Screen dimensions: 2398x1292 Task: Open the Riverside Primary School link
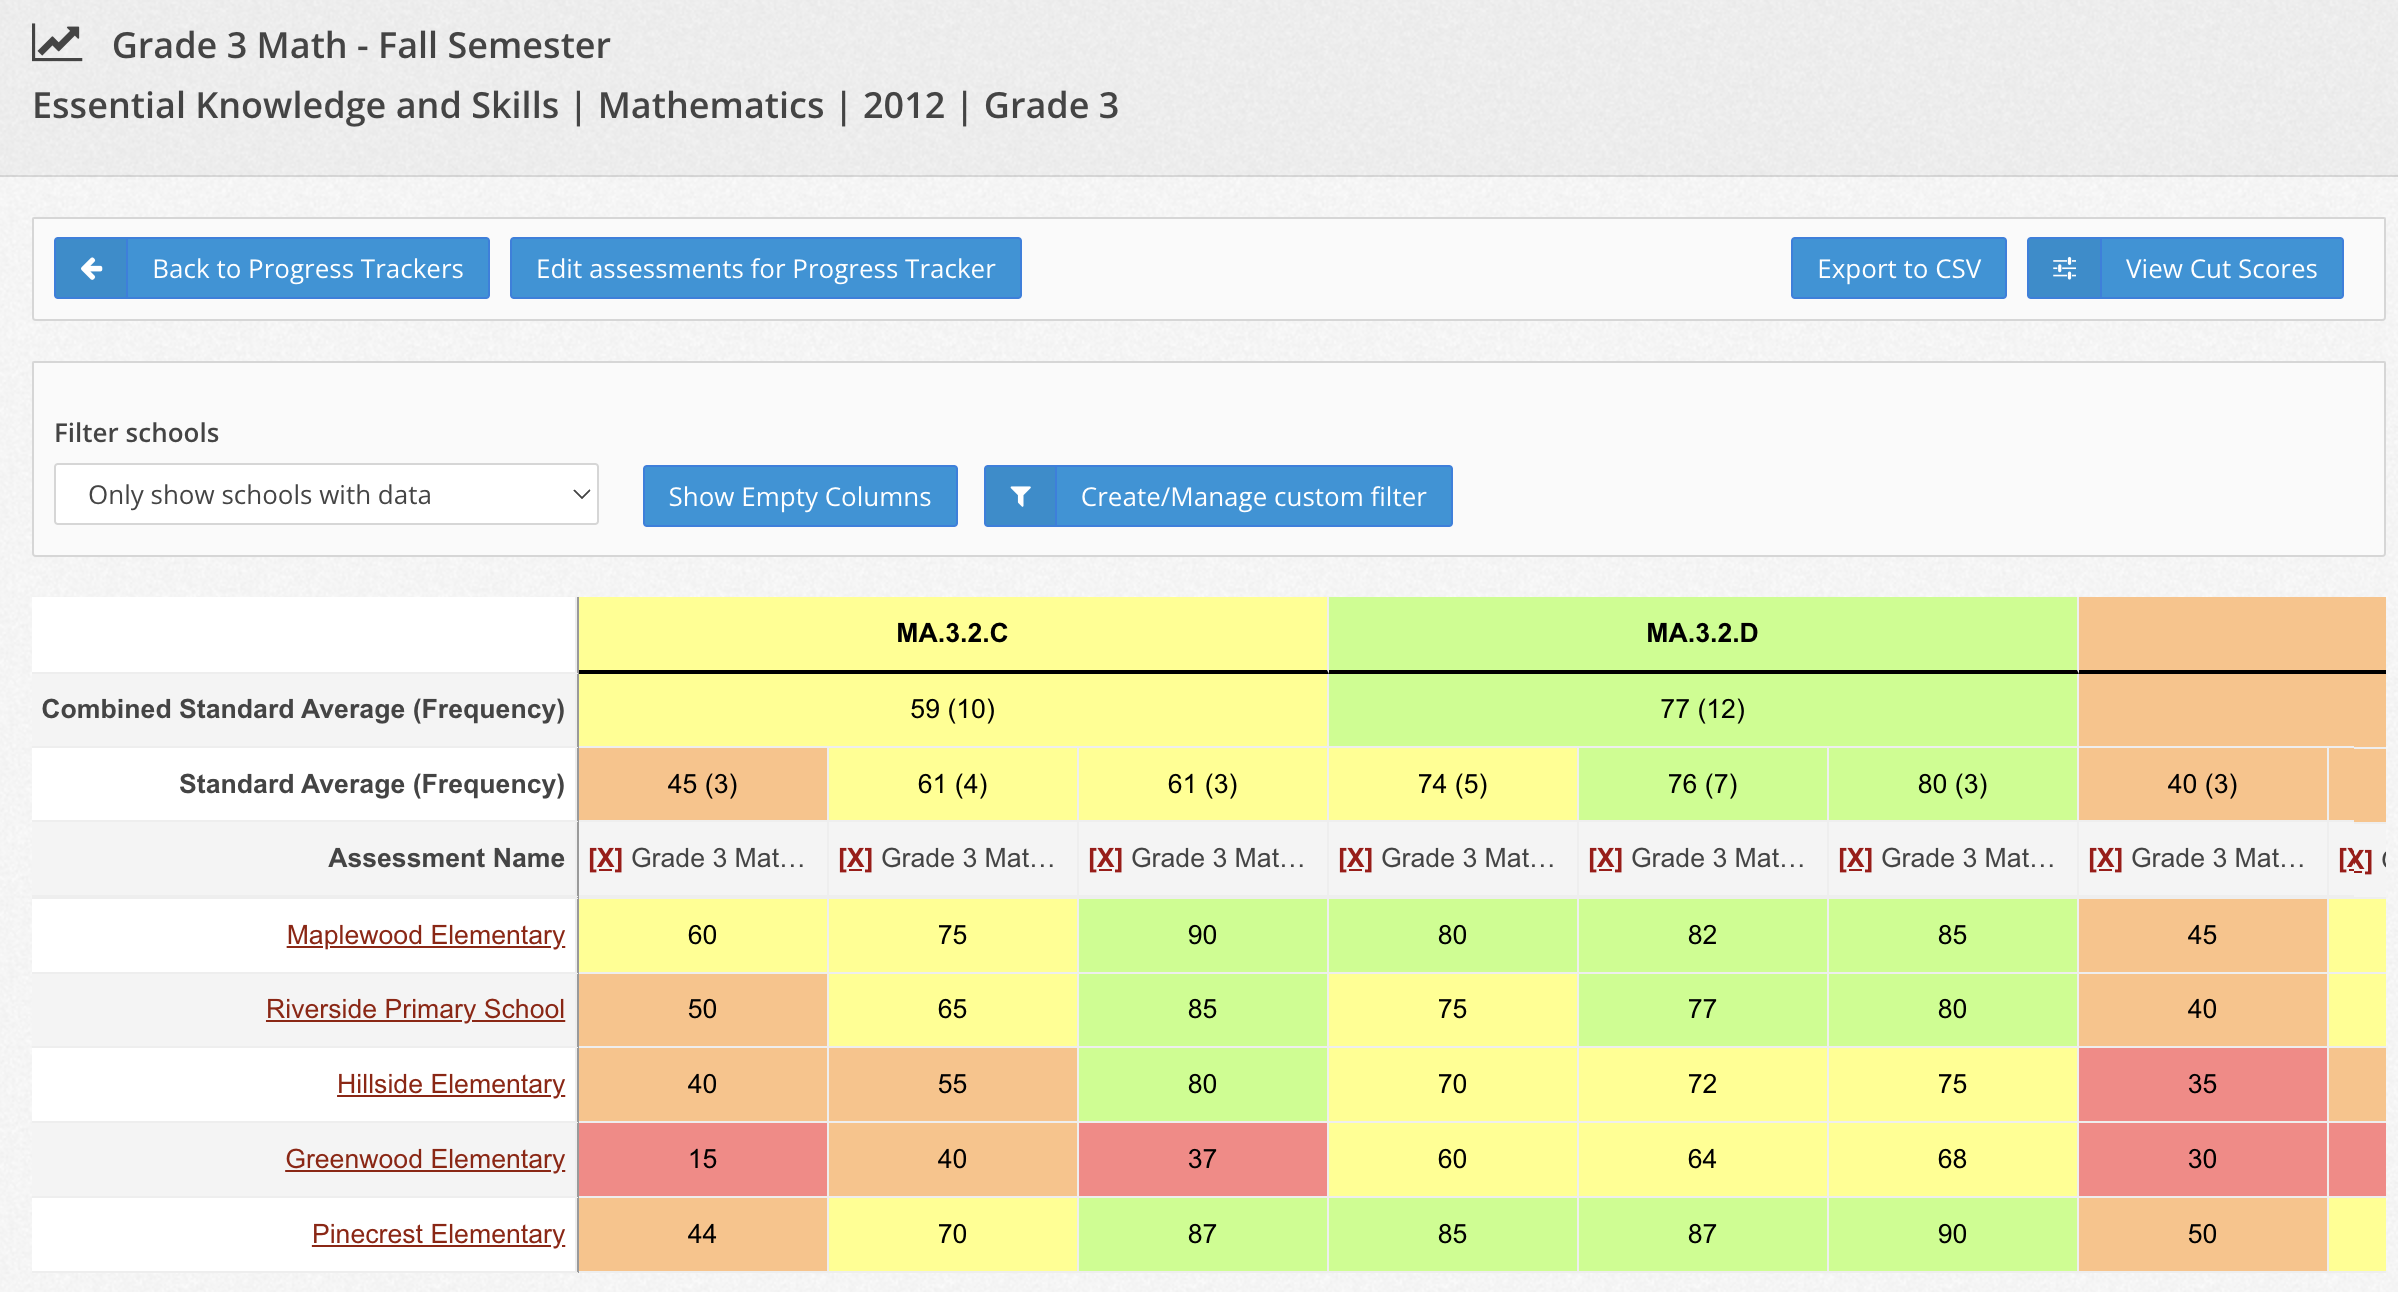pyautogui.click(x=415, y=1009)
